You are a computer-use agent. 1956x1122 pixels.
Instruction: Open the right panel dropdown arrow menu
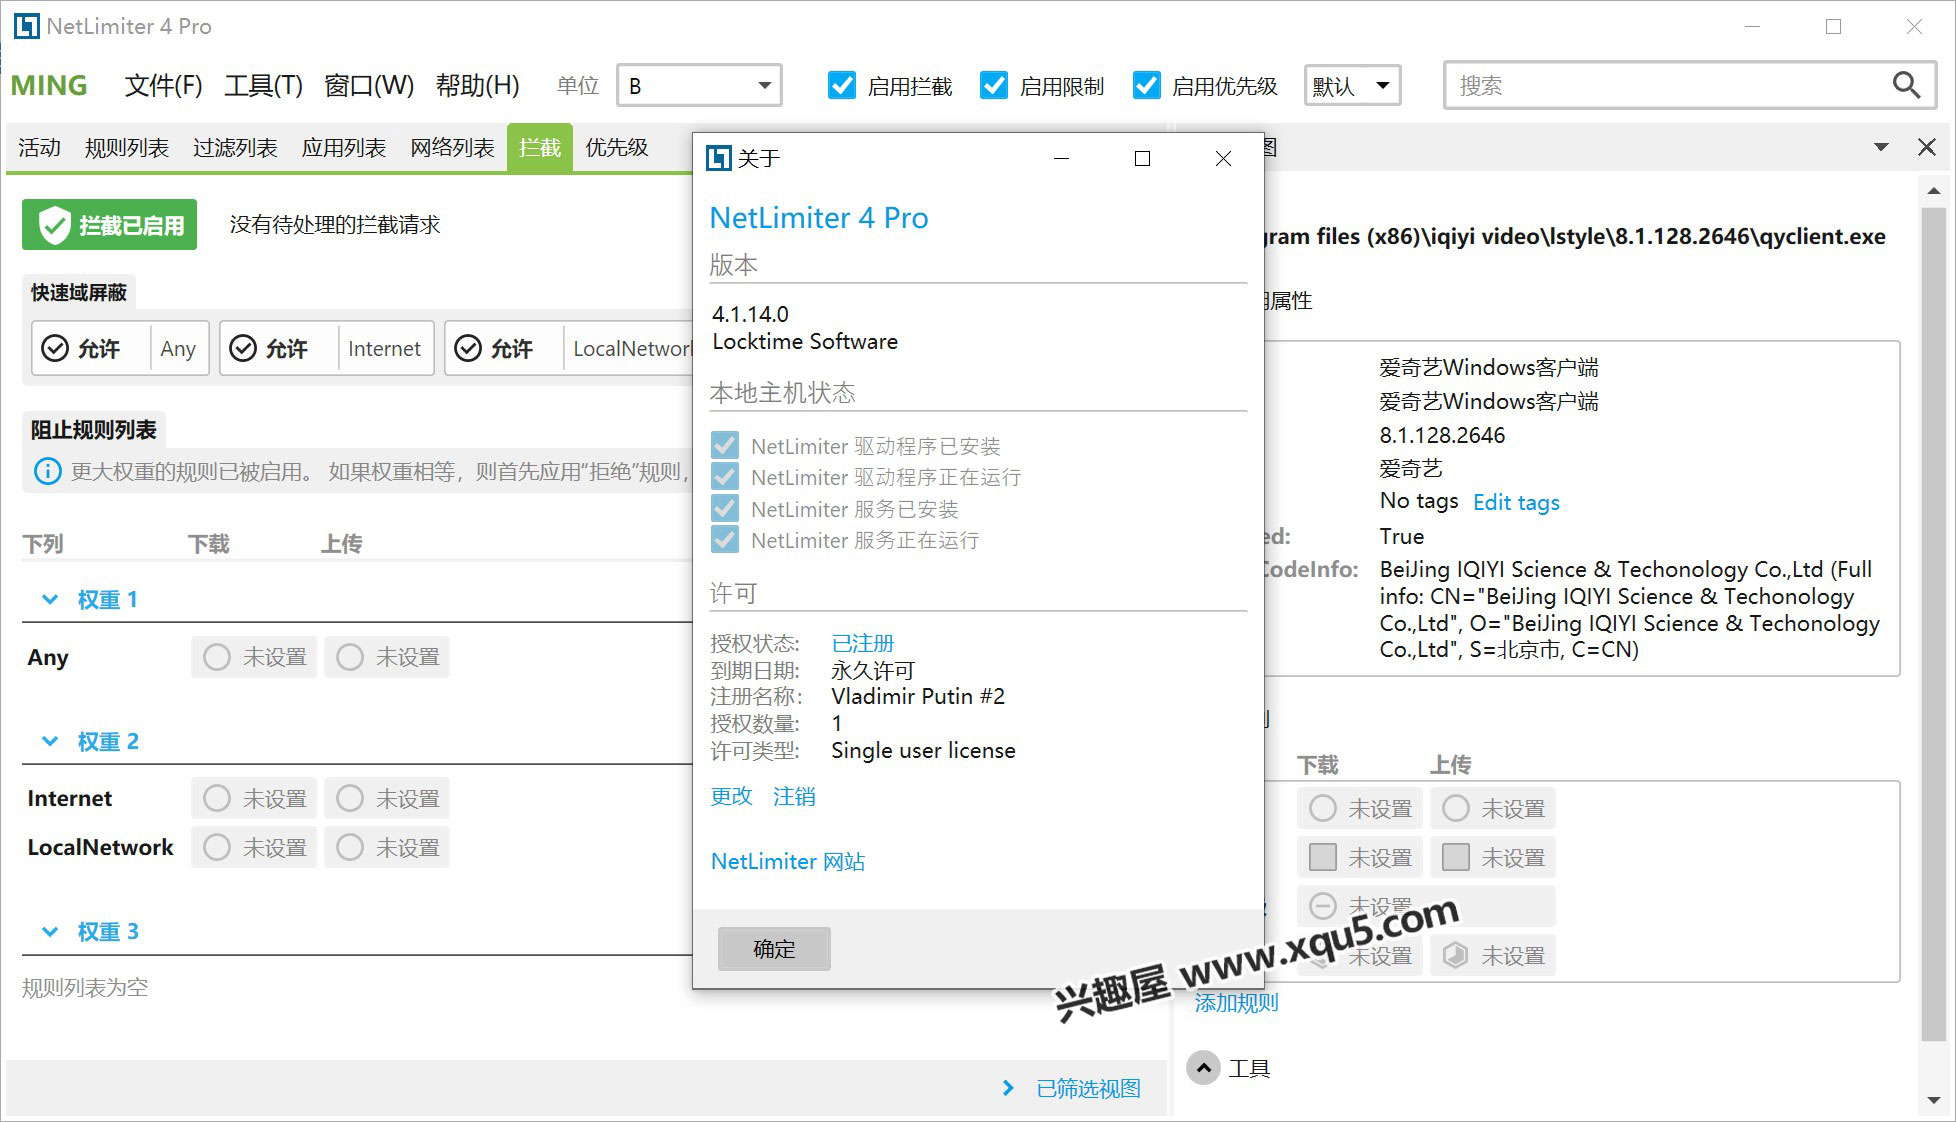[1881, 147]
